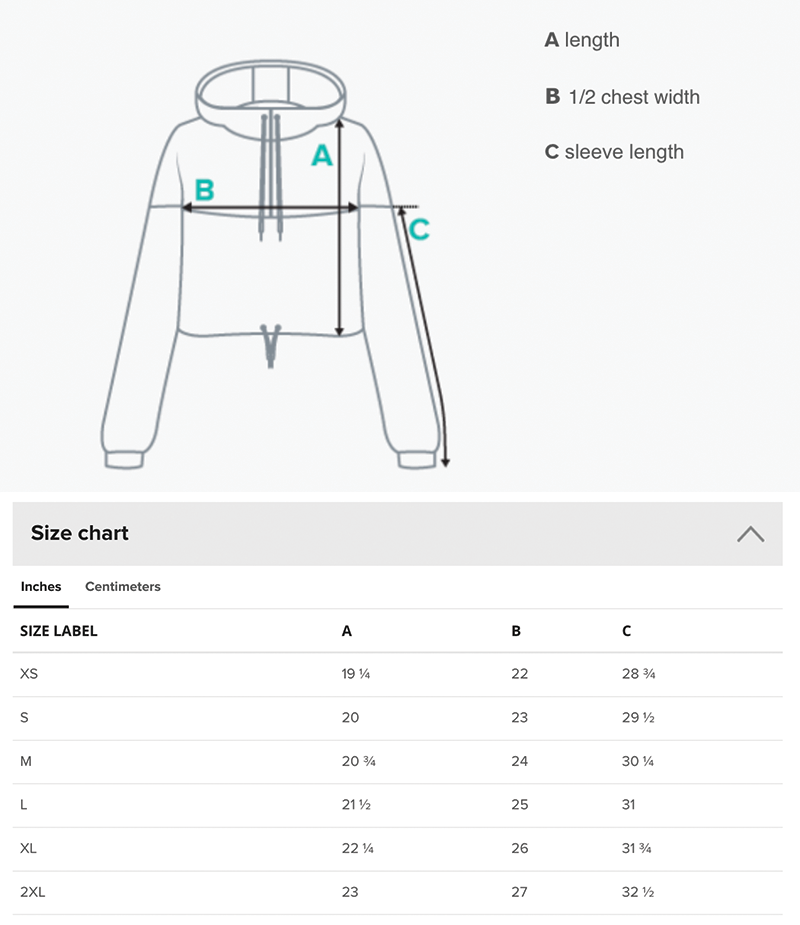Click the Size chart header title
The height and width of the screenshot is (925, 800).
click(80, 533)
